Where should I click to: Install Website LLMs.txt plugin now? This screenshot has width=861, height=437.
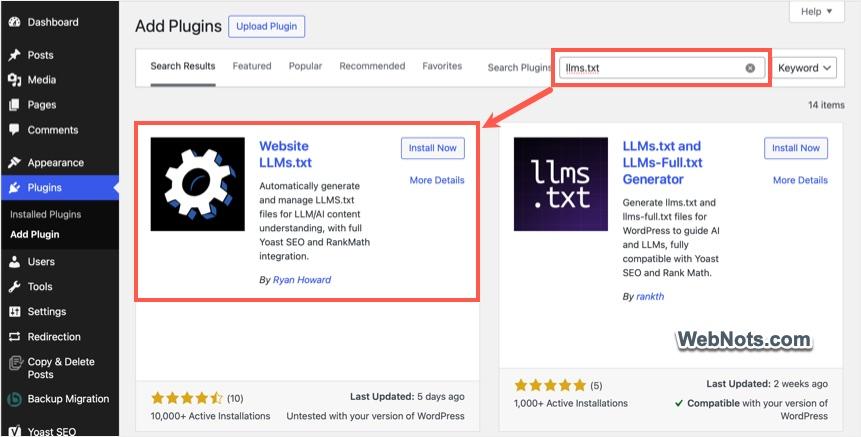coord(433,148)
